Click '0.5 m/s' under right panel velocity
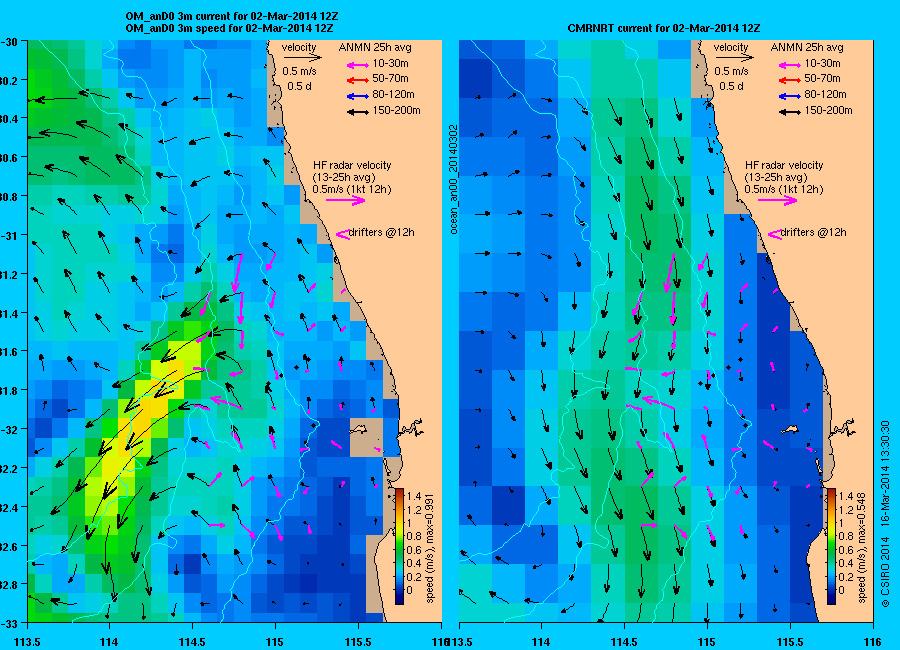 731,71
